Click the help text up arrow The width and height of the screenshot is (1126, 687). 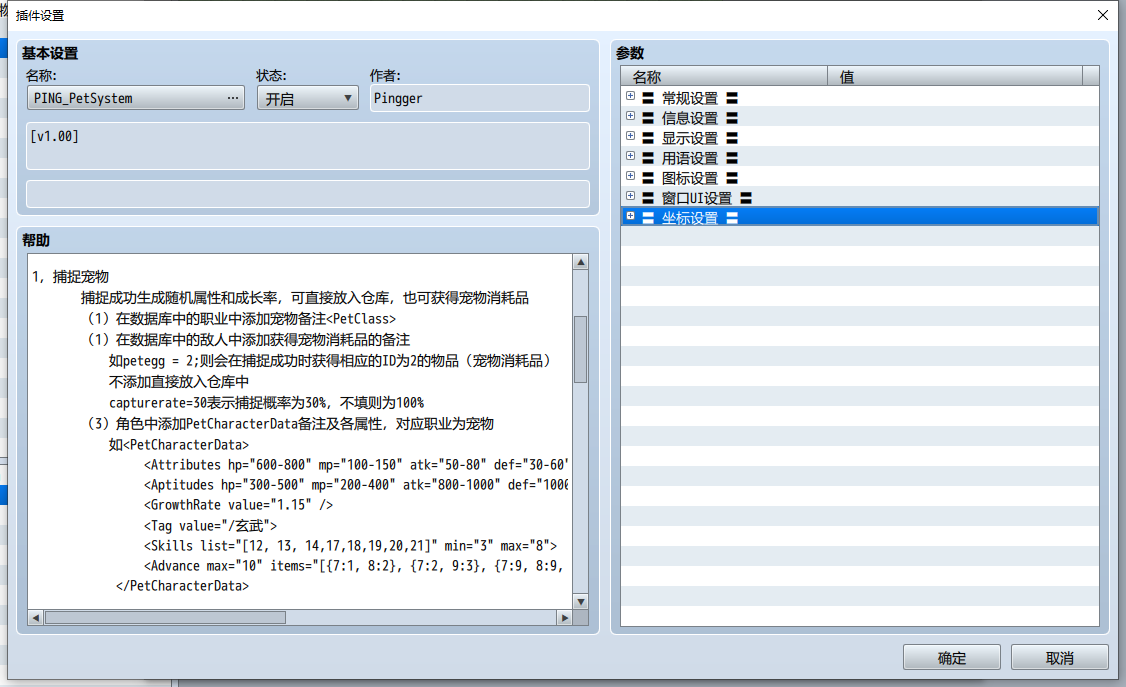(581, 262)
